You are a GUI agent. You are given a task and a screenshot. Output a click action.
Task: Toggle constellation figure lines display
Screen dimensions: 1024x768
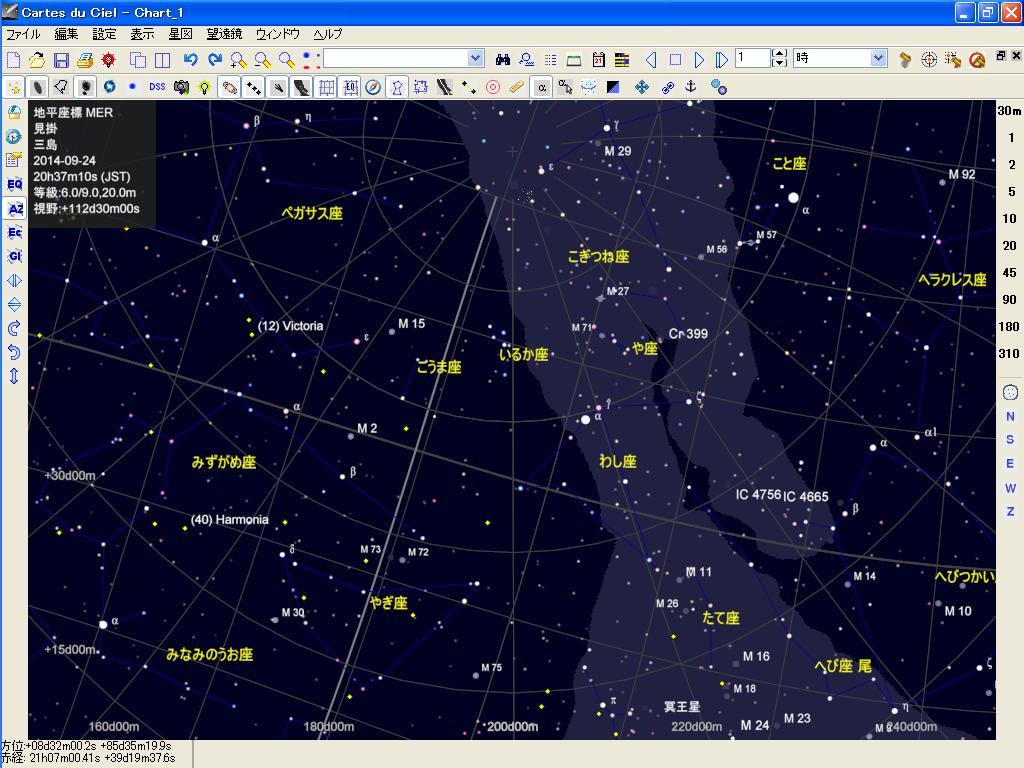[397, 87]
